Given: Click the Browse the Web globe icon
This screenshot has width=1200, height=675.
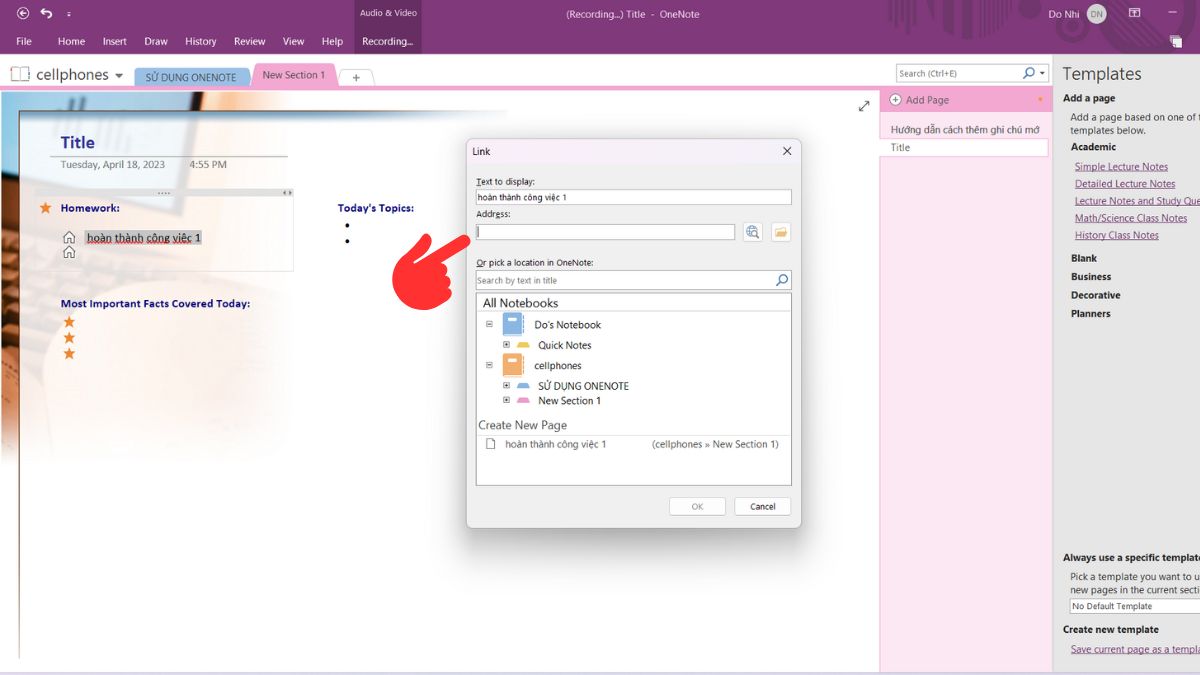Looking at the screenshot, I should (753, 232).
